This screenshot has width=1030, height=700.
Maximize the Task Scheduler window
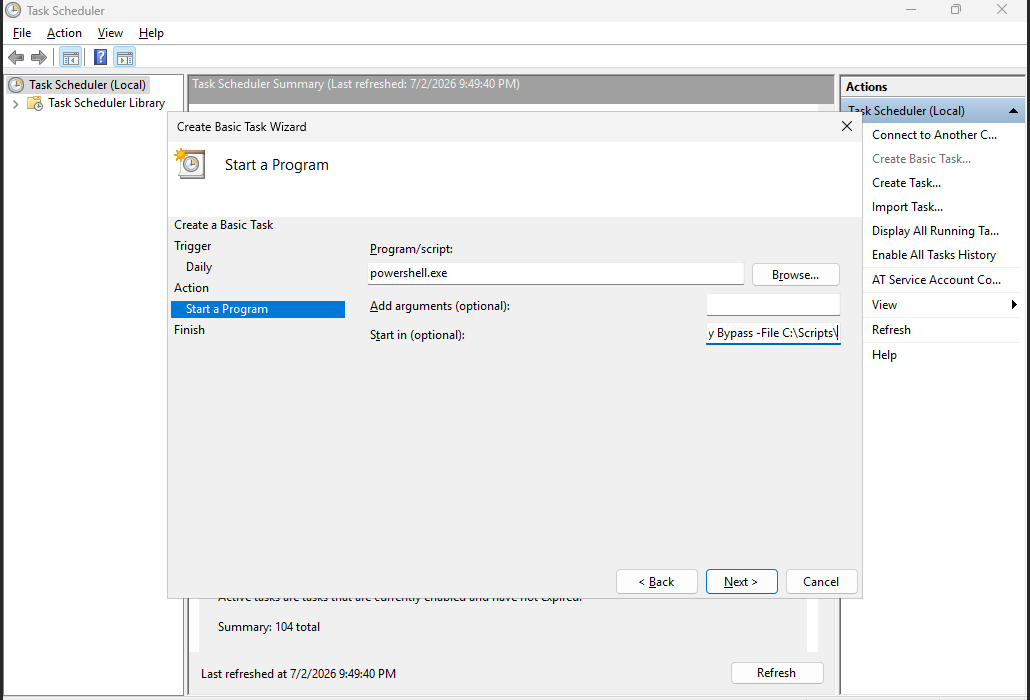tap(956, 10)
